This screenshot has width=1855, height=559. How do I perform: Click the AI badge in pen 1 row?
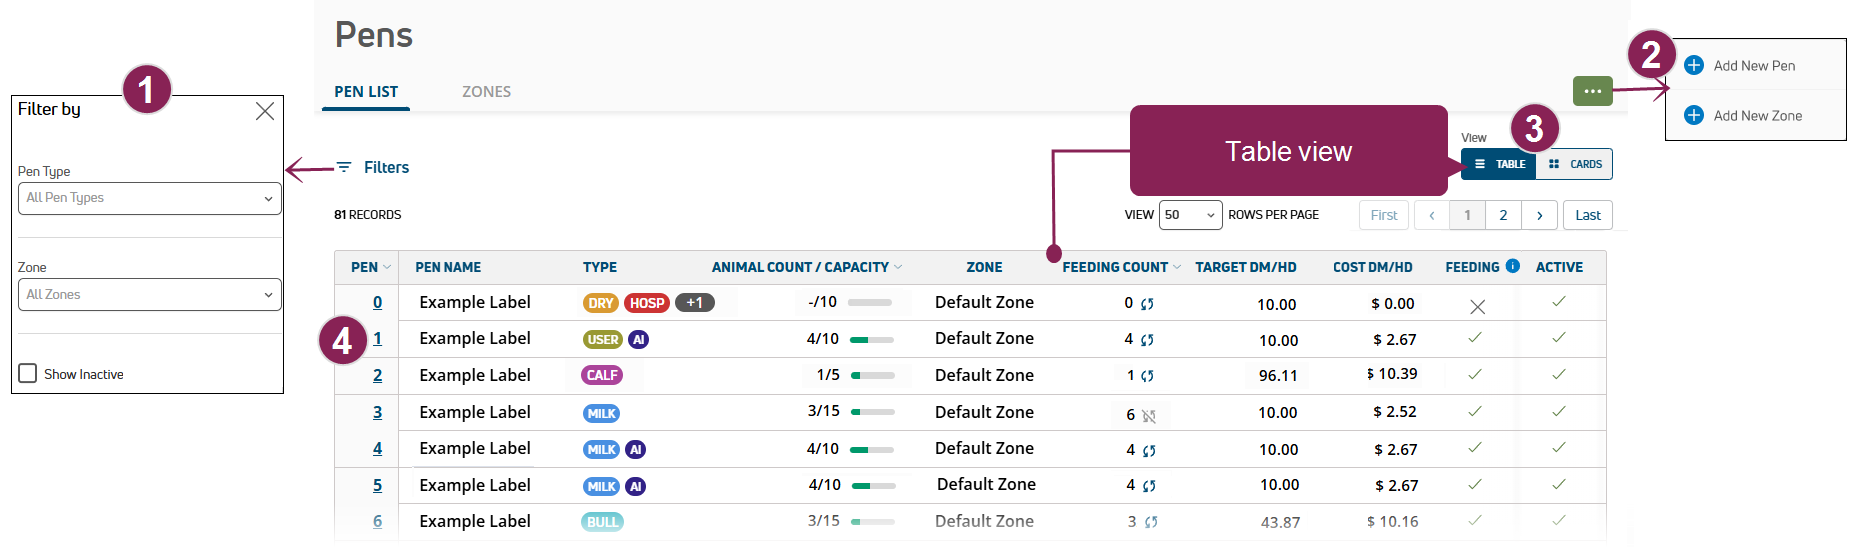coord(639,340)
